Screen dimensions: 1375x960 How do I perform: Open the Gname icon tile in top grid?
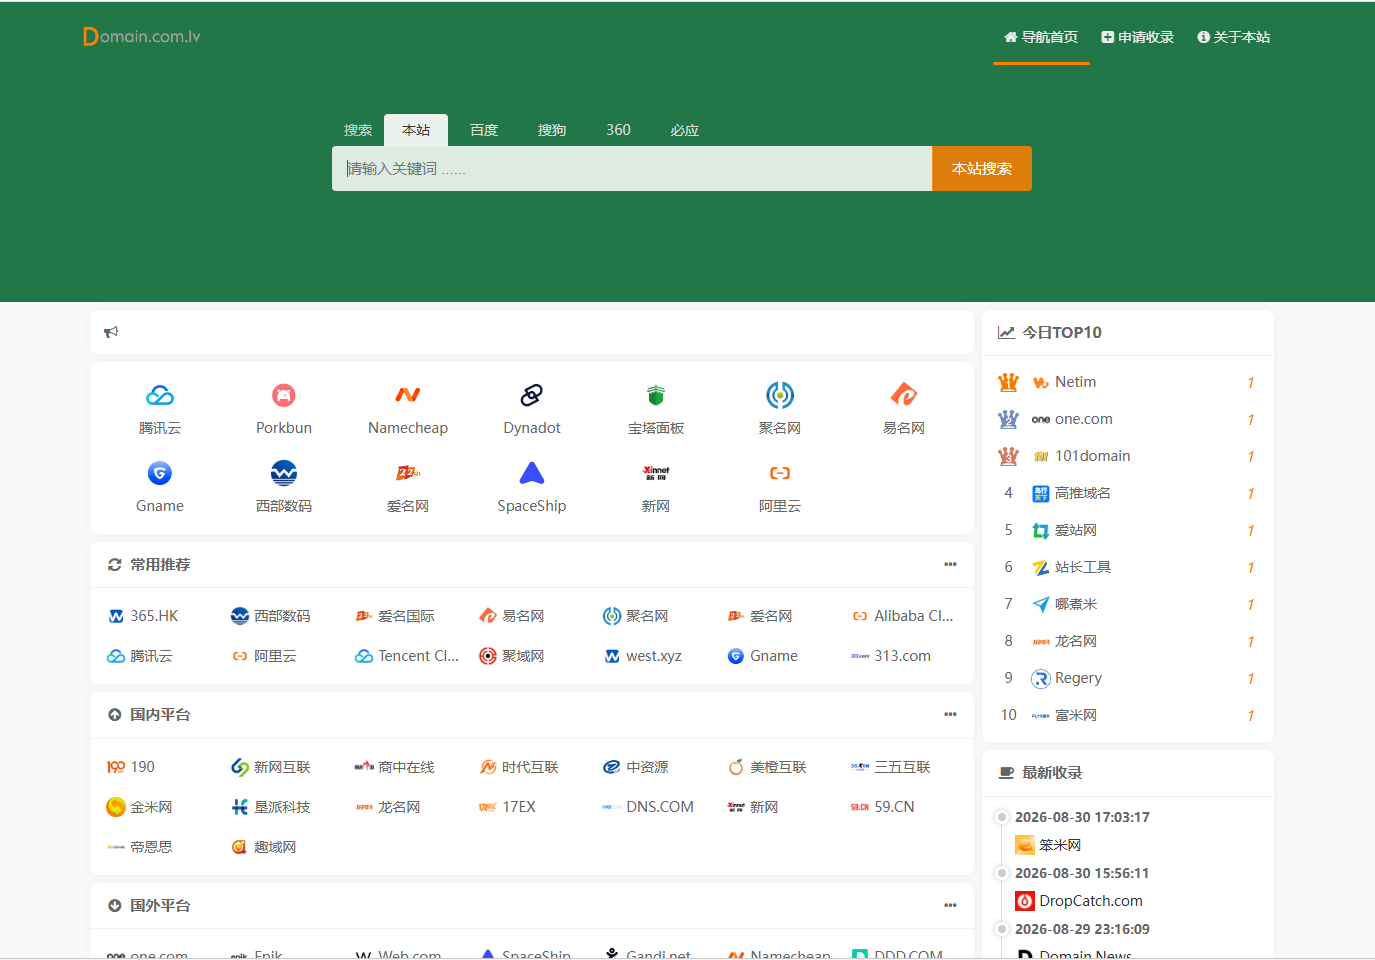(x=160, y=487)
